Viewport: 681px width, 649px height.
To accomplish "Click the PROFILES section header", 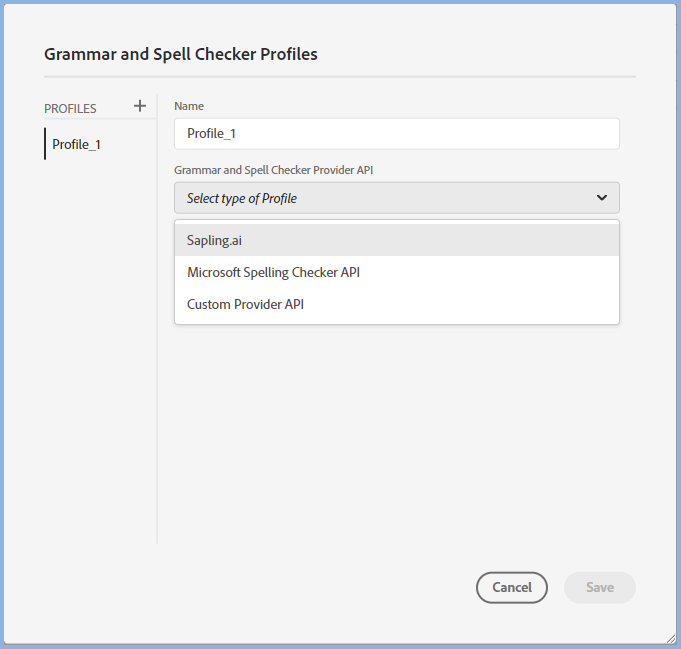I will click(x=70, y=108).
